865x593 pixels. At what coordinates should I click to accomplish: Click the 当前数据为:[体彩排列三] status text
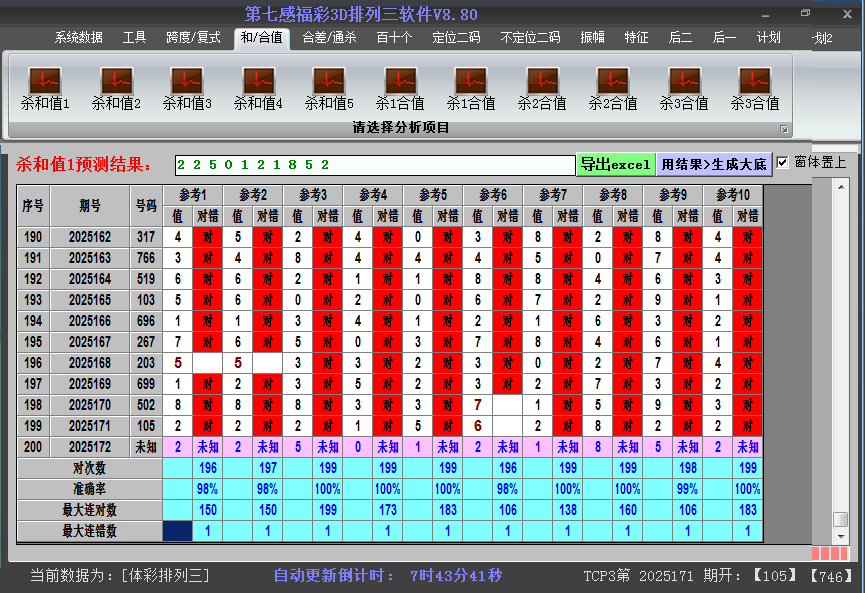(120, 576)
